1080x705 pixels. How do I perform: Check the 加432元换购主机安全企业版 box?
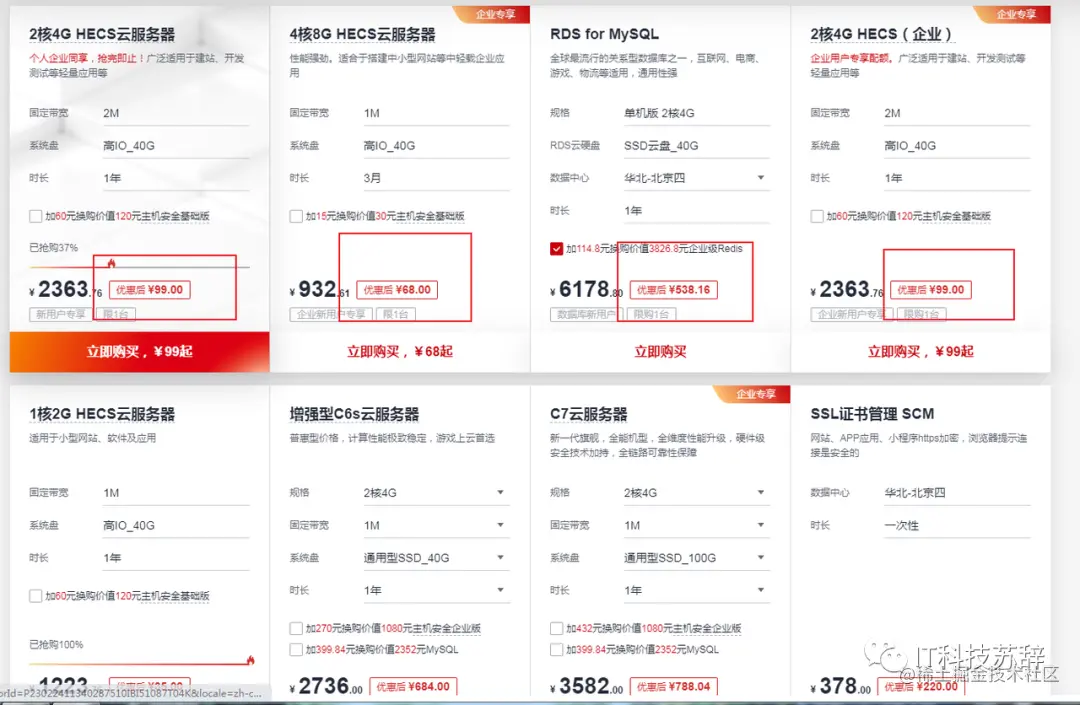click(557, 629)
